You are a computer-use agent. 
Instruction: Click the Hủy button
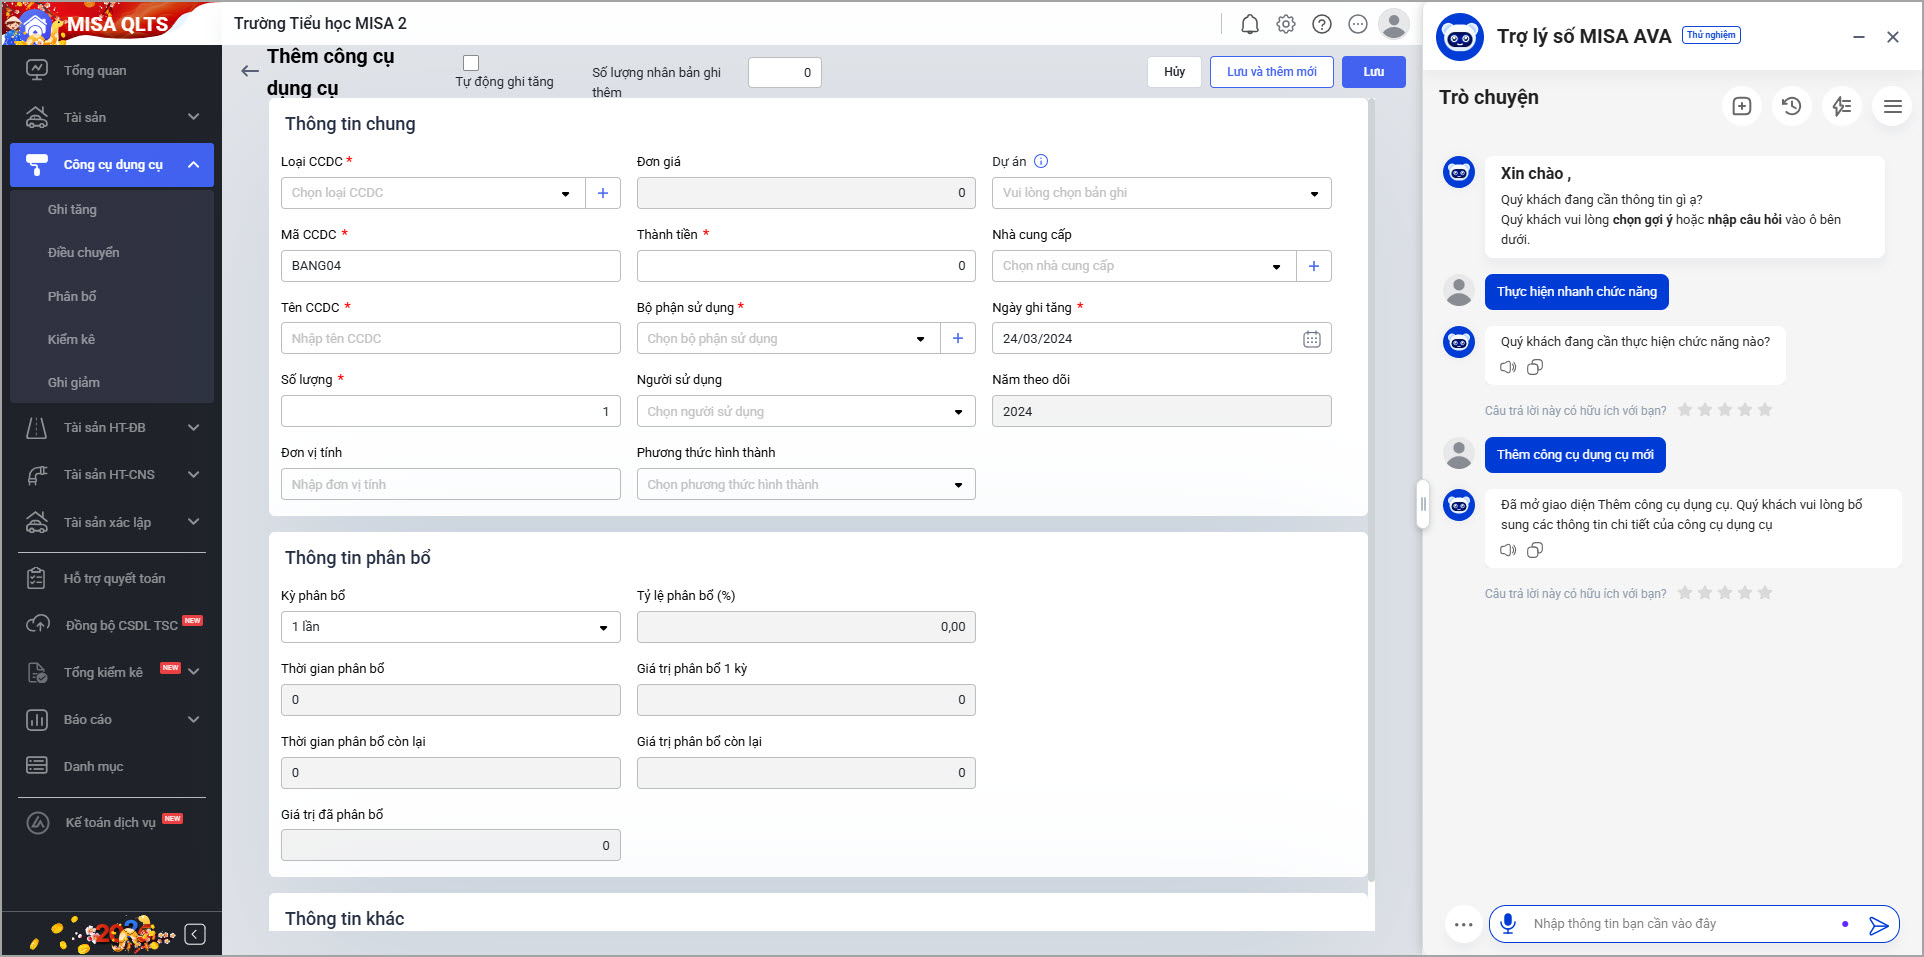1174,72
